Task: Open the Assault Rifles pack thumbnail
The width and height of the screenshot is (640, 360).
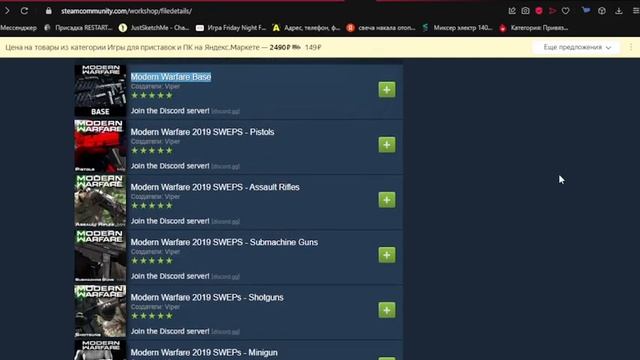Action: click(x=100, y=201)
